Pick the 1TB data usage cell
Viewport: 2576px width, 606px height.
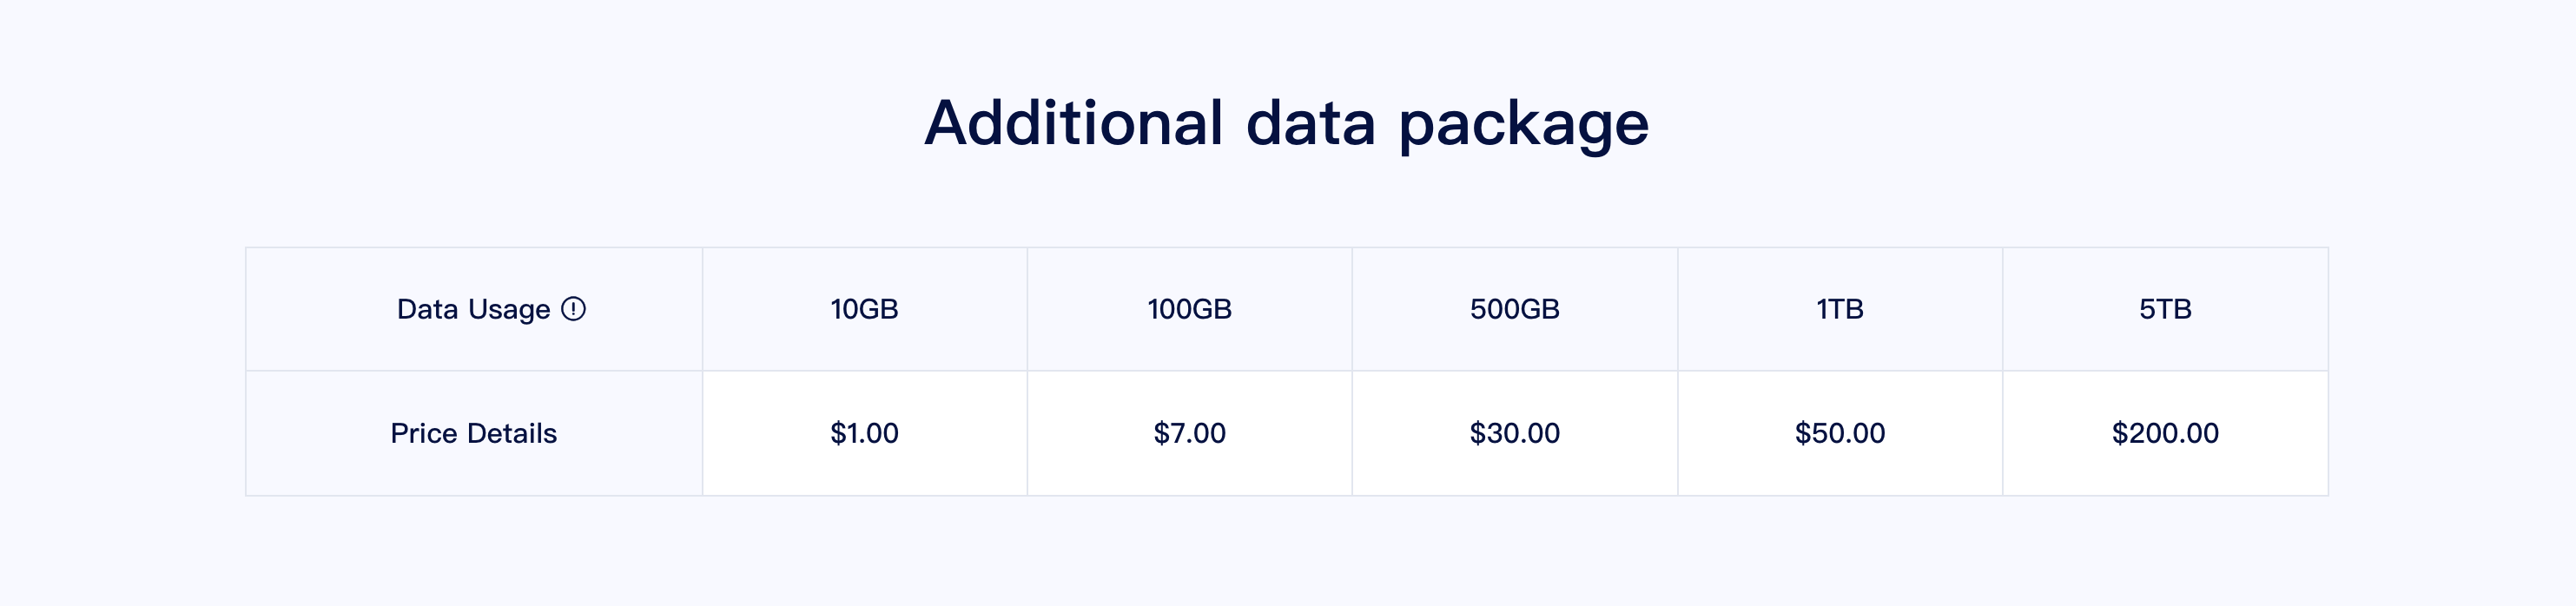(1839, 309)
